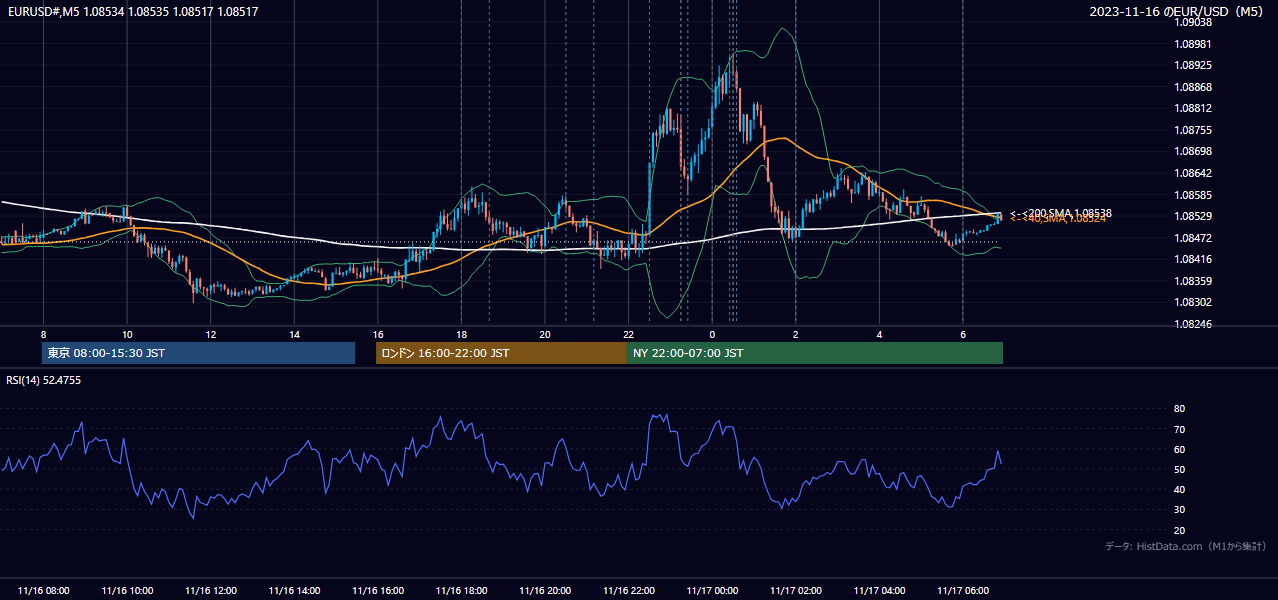Screen dimensions: 1278x600
Task: Click price axis label 1.08812
Action: click(1193, 108)
